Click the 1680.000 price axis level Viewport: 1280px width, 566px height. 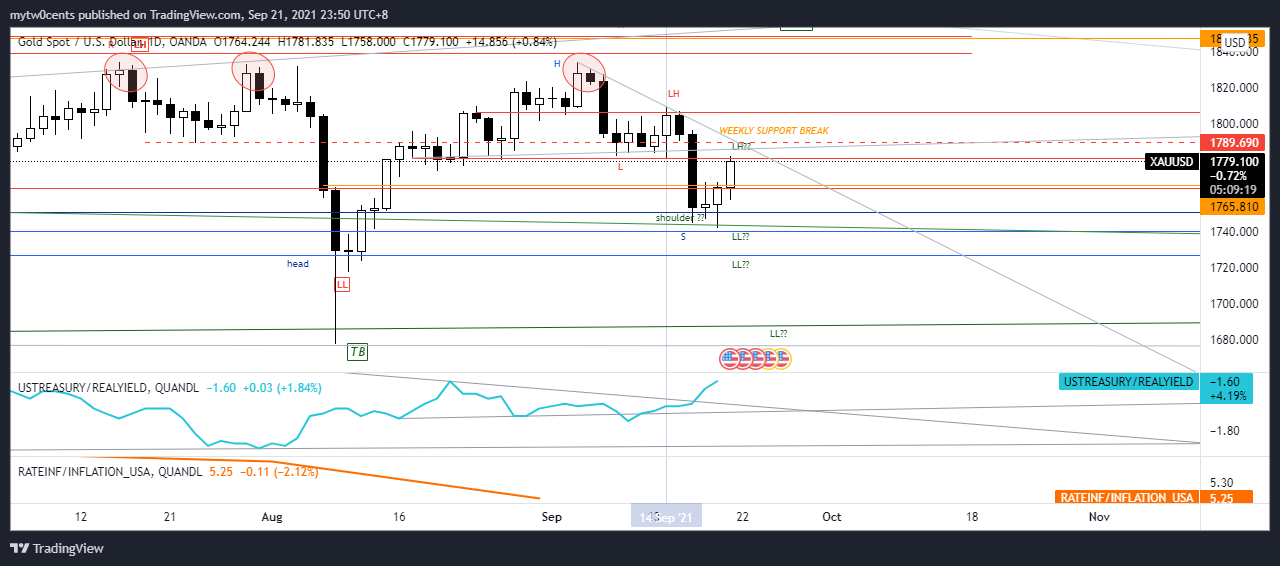pyautogui.click(x=1233, y=340)
